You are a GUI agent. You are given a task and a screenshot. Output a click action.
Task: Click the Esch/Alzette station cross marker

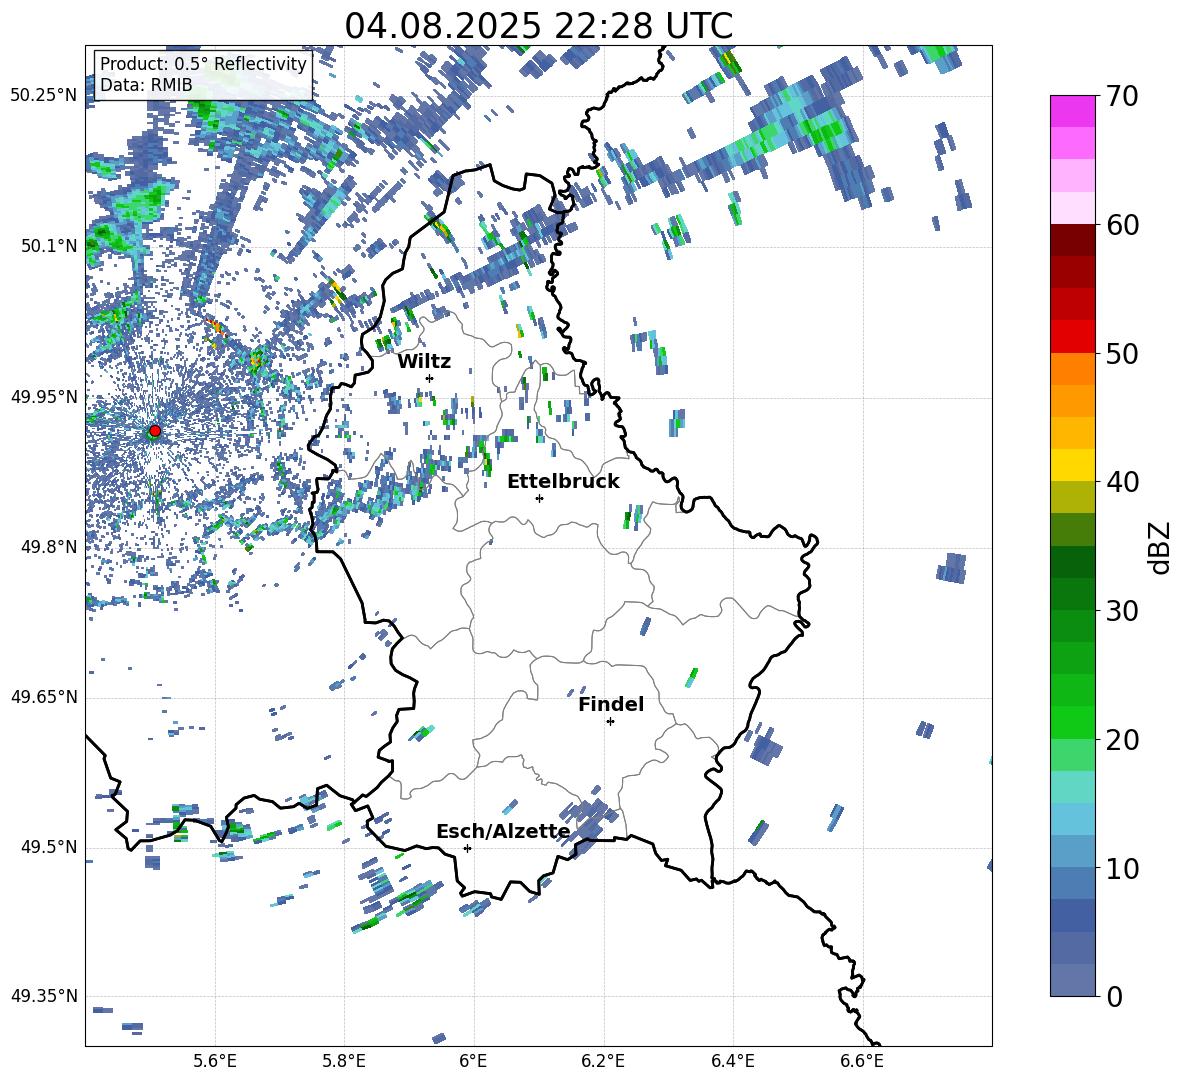(x=467, y=848)
